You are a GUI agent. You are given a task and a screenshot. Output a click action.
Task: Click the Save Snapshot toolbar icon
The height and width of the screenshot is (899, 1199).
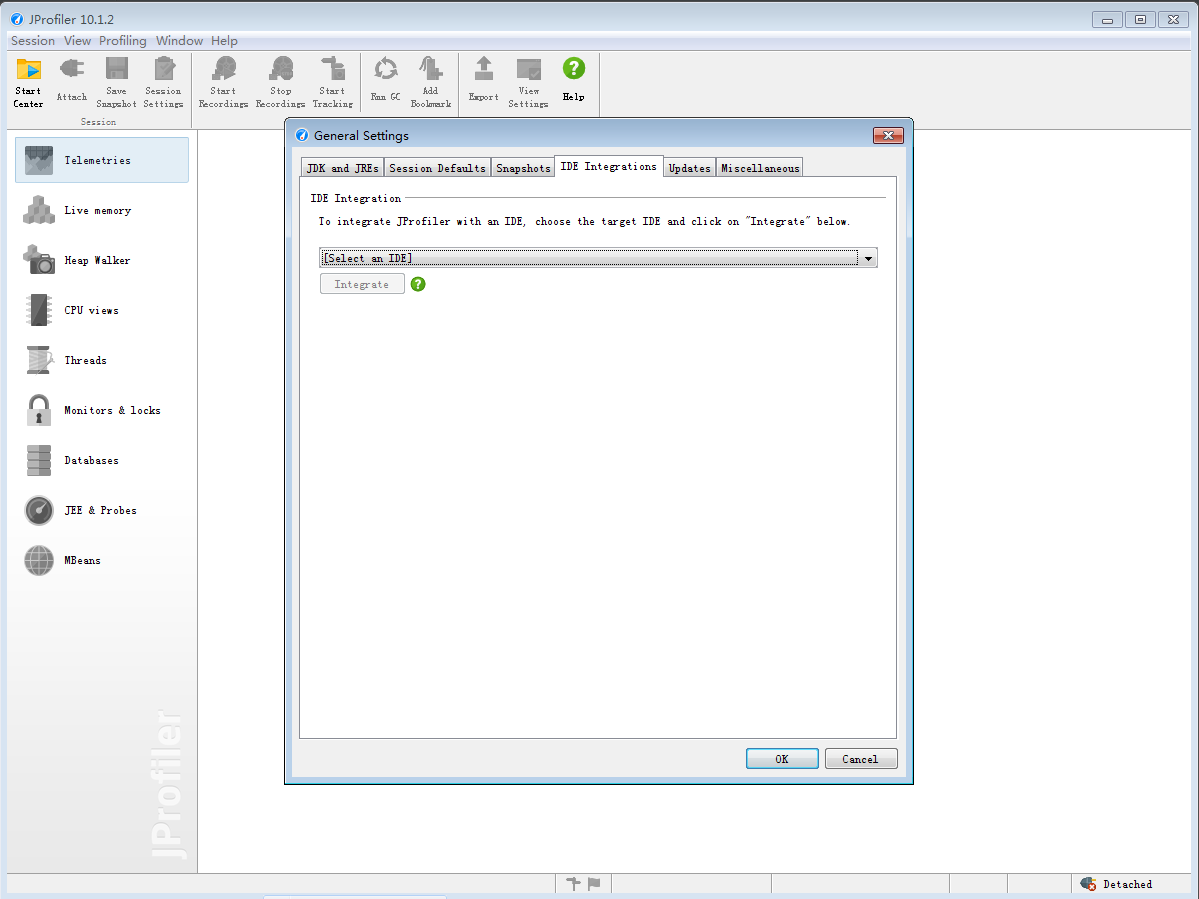(116, 83)
